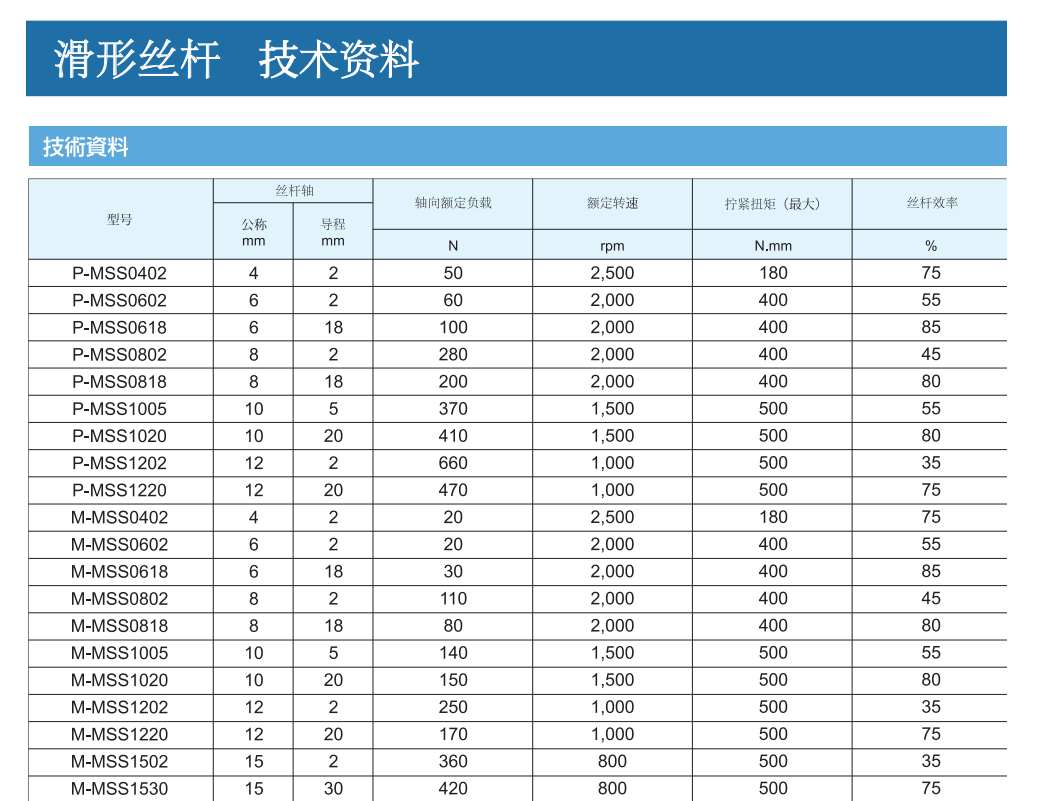Click the 导程 mm sub-header
The image size is (1037, 801).
coord(333,232)
